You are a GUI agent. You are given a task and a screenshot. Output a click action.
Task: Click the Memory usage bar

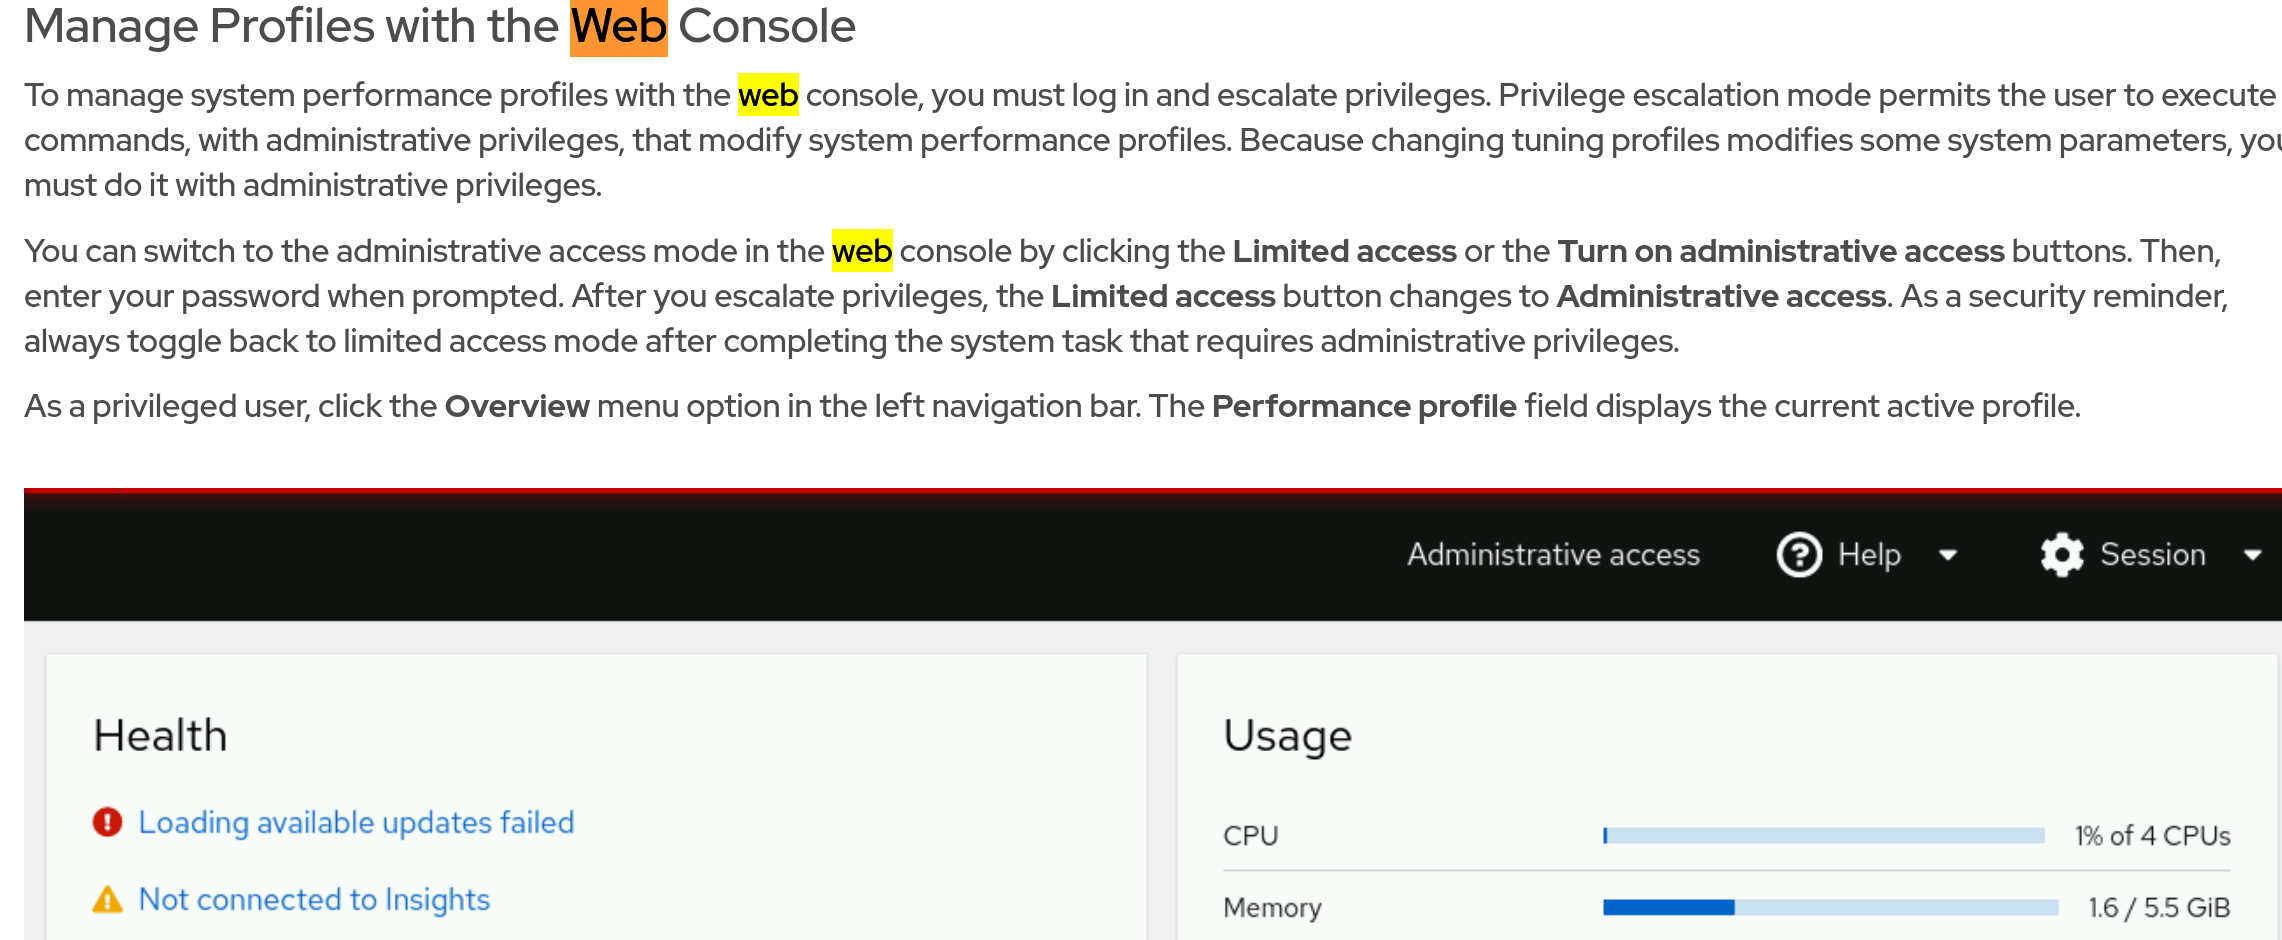(1830, 907)
